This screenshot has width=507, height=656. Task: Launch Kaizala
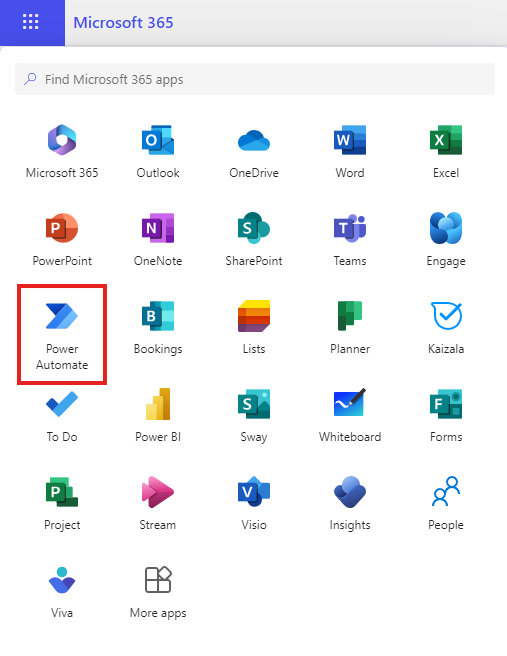446,328
